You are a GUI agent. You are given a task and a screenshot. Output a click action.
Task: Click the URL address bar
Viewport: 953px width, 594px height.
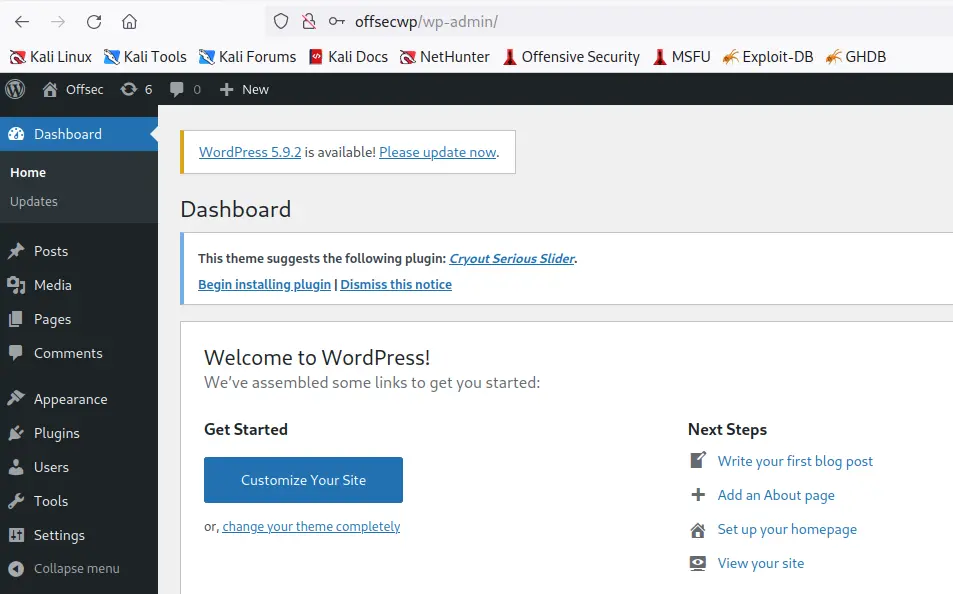[x=600, y=21]
